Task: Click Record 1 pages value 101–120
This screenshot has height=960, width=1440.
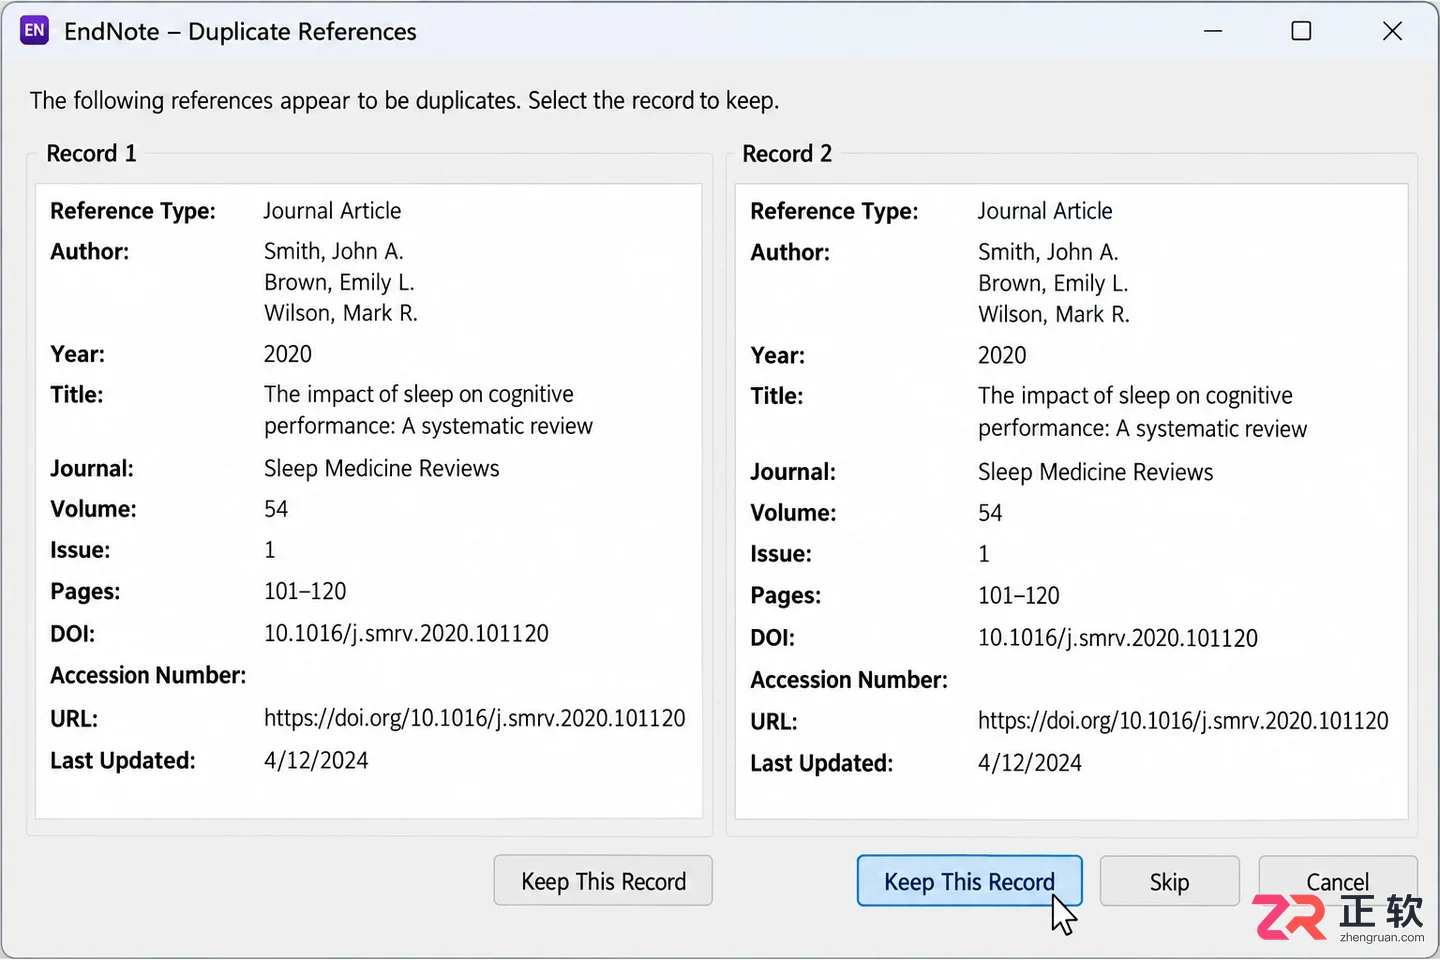Action: (x=305, y=591)
